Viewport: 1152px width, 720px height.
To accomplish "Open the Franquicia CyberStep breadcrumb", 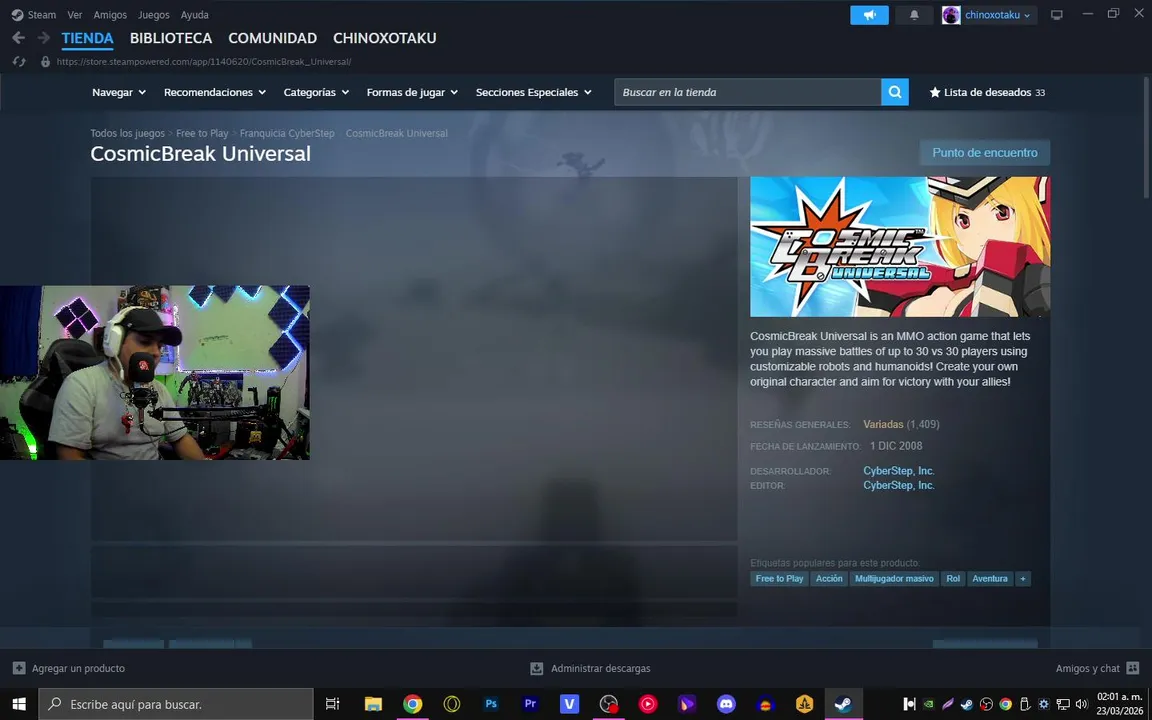I will pyautogui.click(x=287, y=133).
